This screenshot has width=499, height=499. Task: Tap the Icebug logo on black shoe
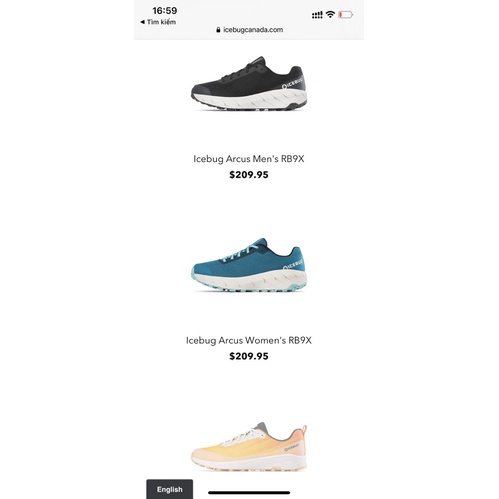(x=293, y=84)
